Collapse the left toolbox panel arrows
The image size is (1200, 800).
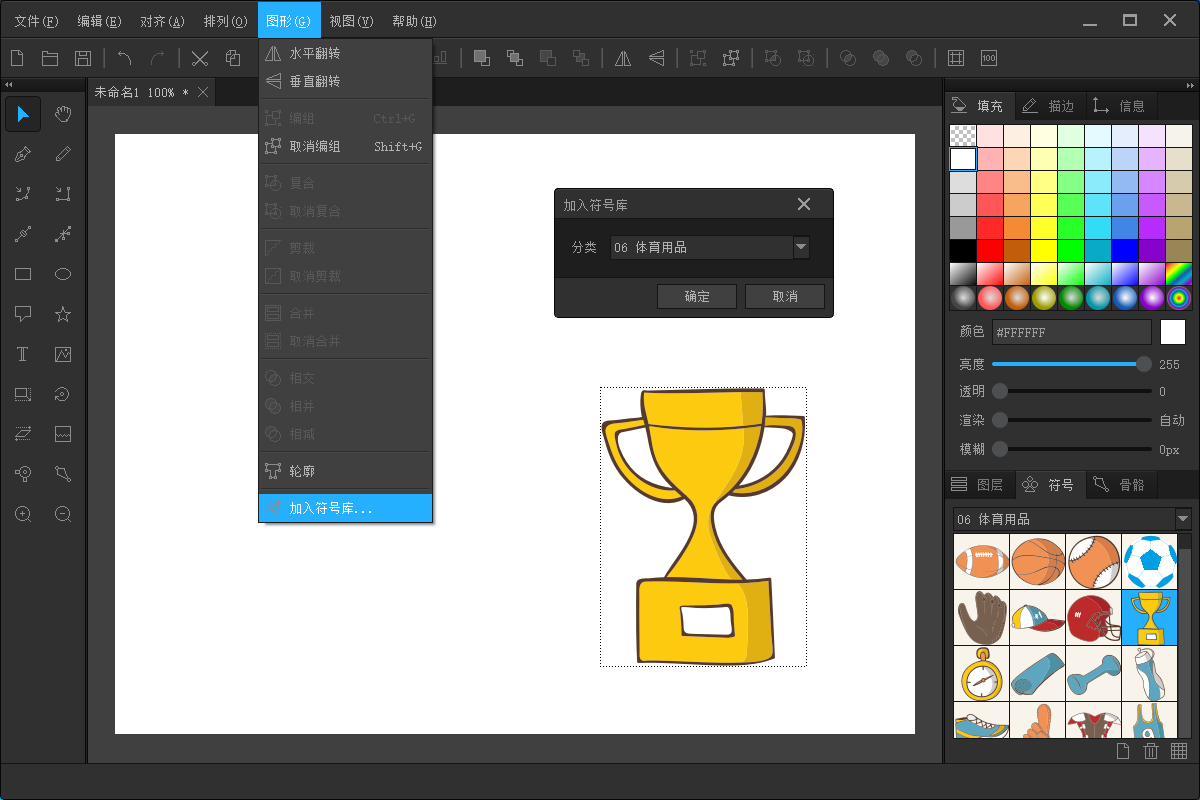pyautogui.click(x=9, y=84)
